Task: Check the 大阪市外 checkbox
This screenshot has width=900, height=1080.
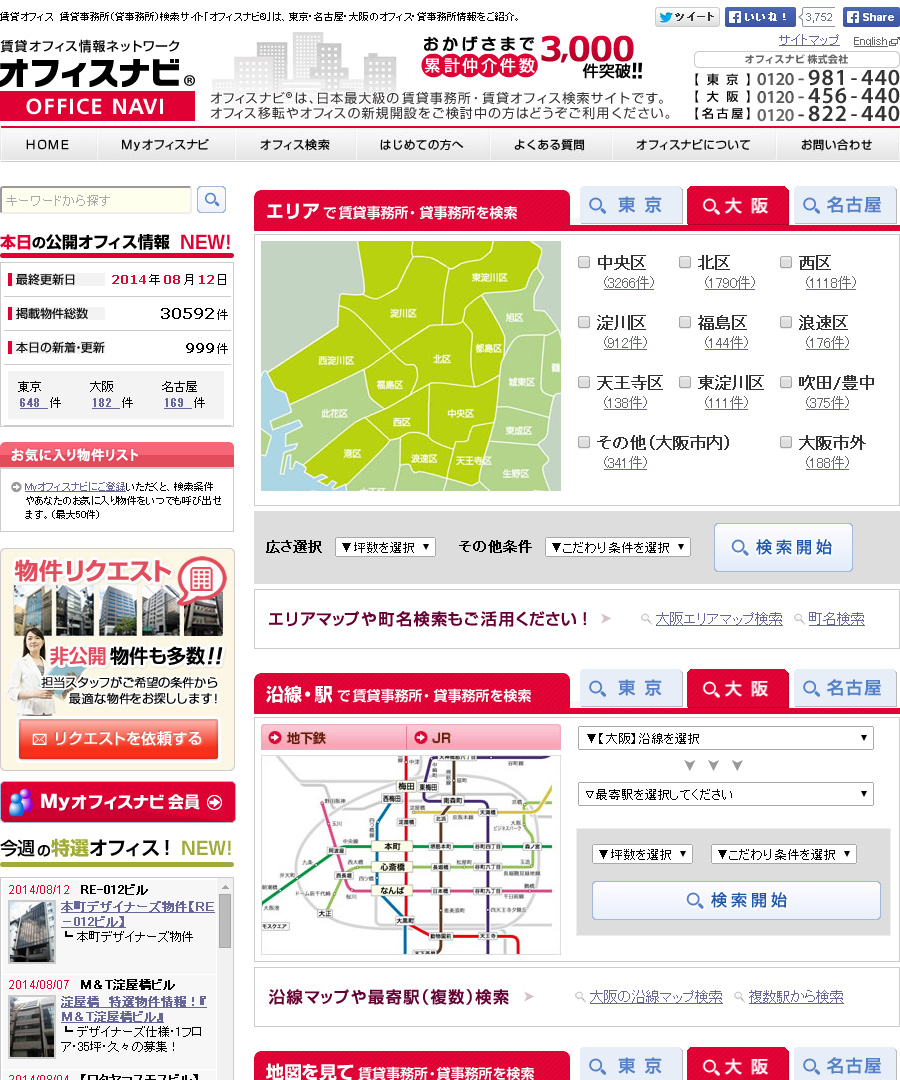Action: pyautogui.click(x=786, y=442)
